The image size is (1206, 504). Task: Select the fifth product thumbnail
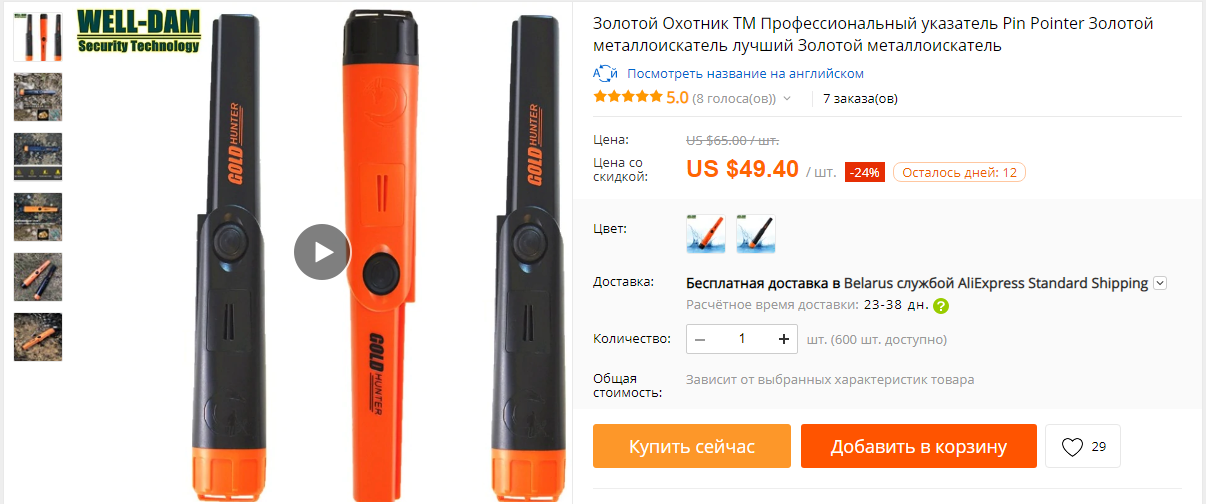tap(38, 277)
